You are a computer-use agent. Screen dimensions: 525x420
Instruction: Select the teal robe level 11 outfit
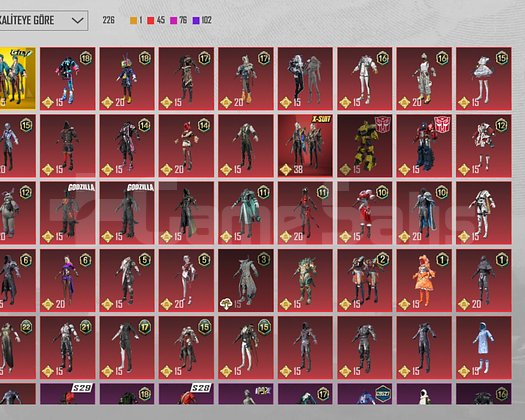pyautogui.click(x=246, y=213)
